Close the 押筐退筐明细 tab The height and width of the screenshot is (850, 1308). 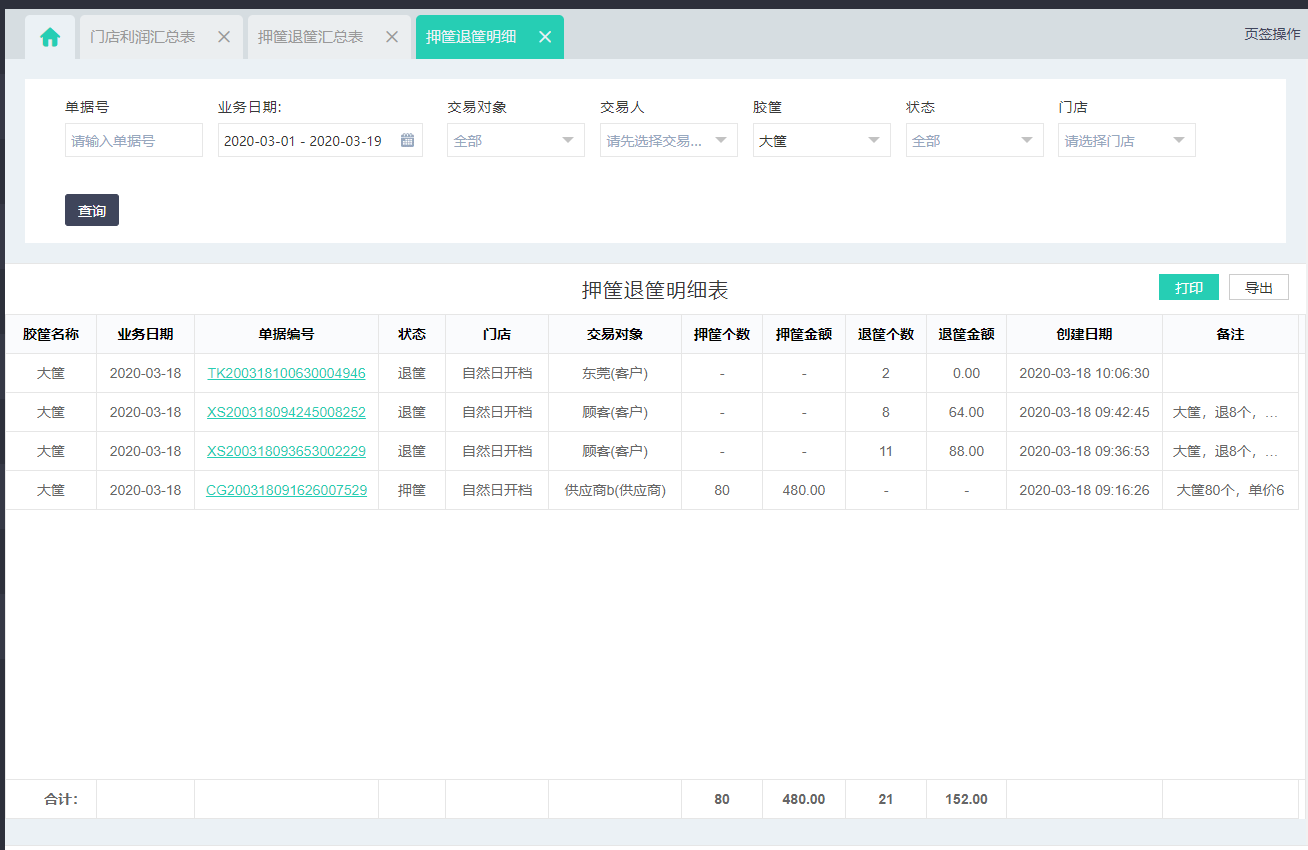[545, 37]
